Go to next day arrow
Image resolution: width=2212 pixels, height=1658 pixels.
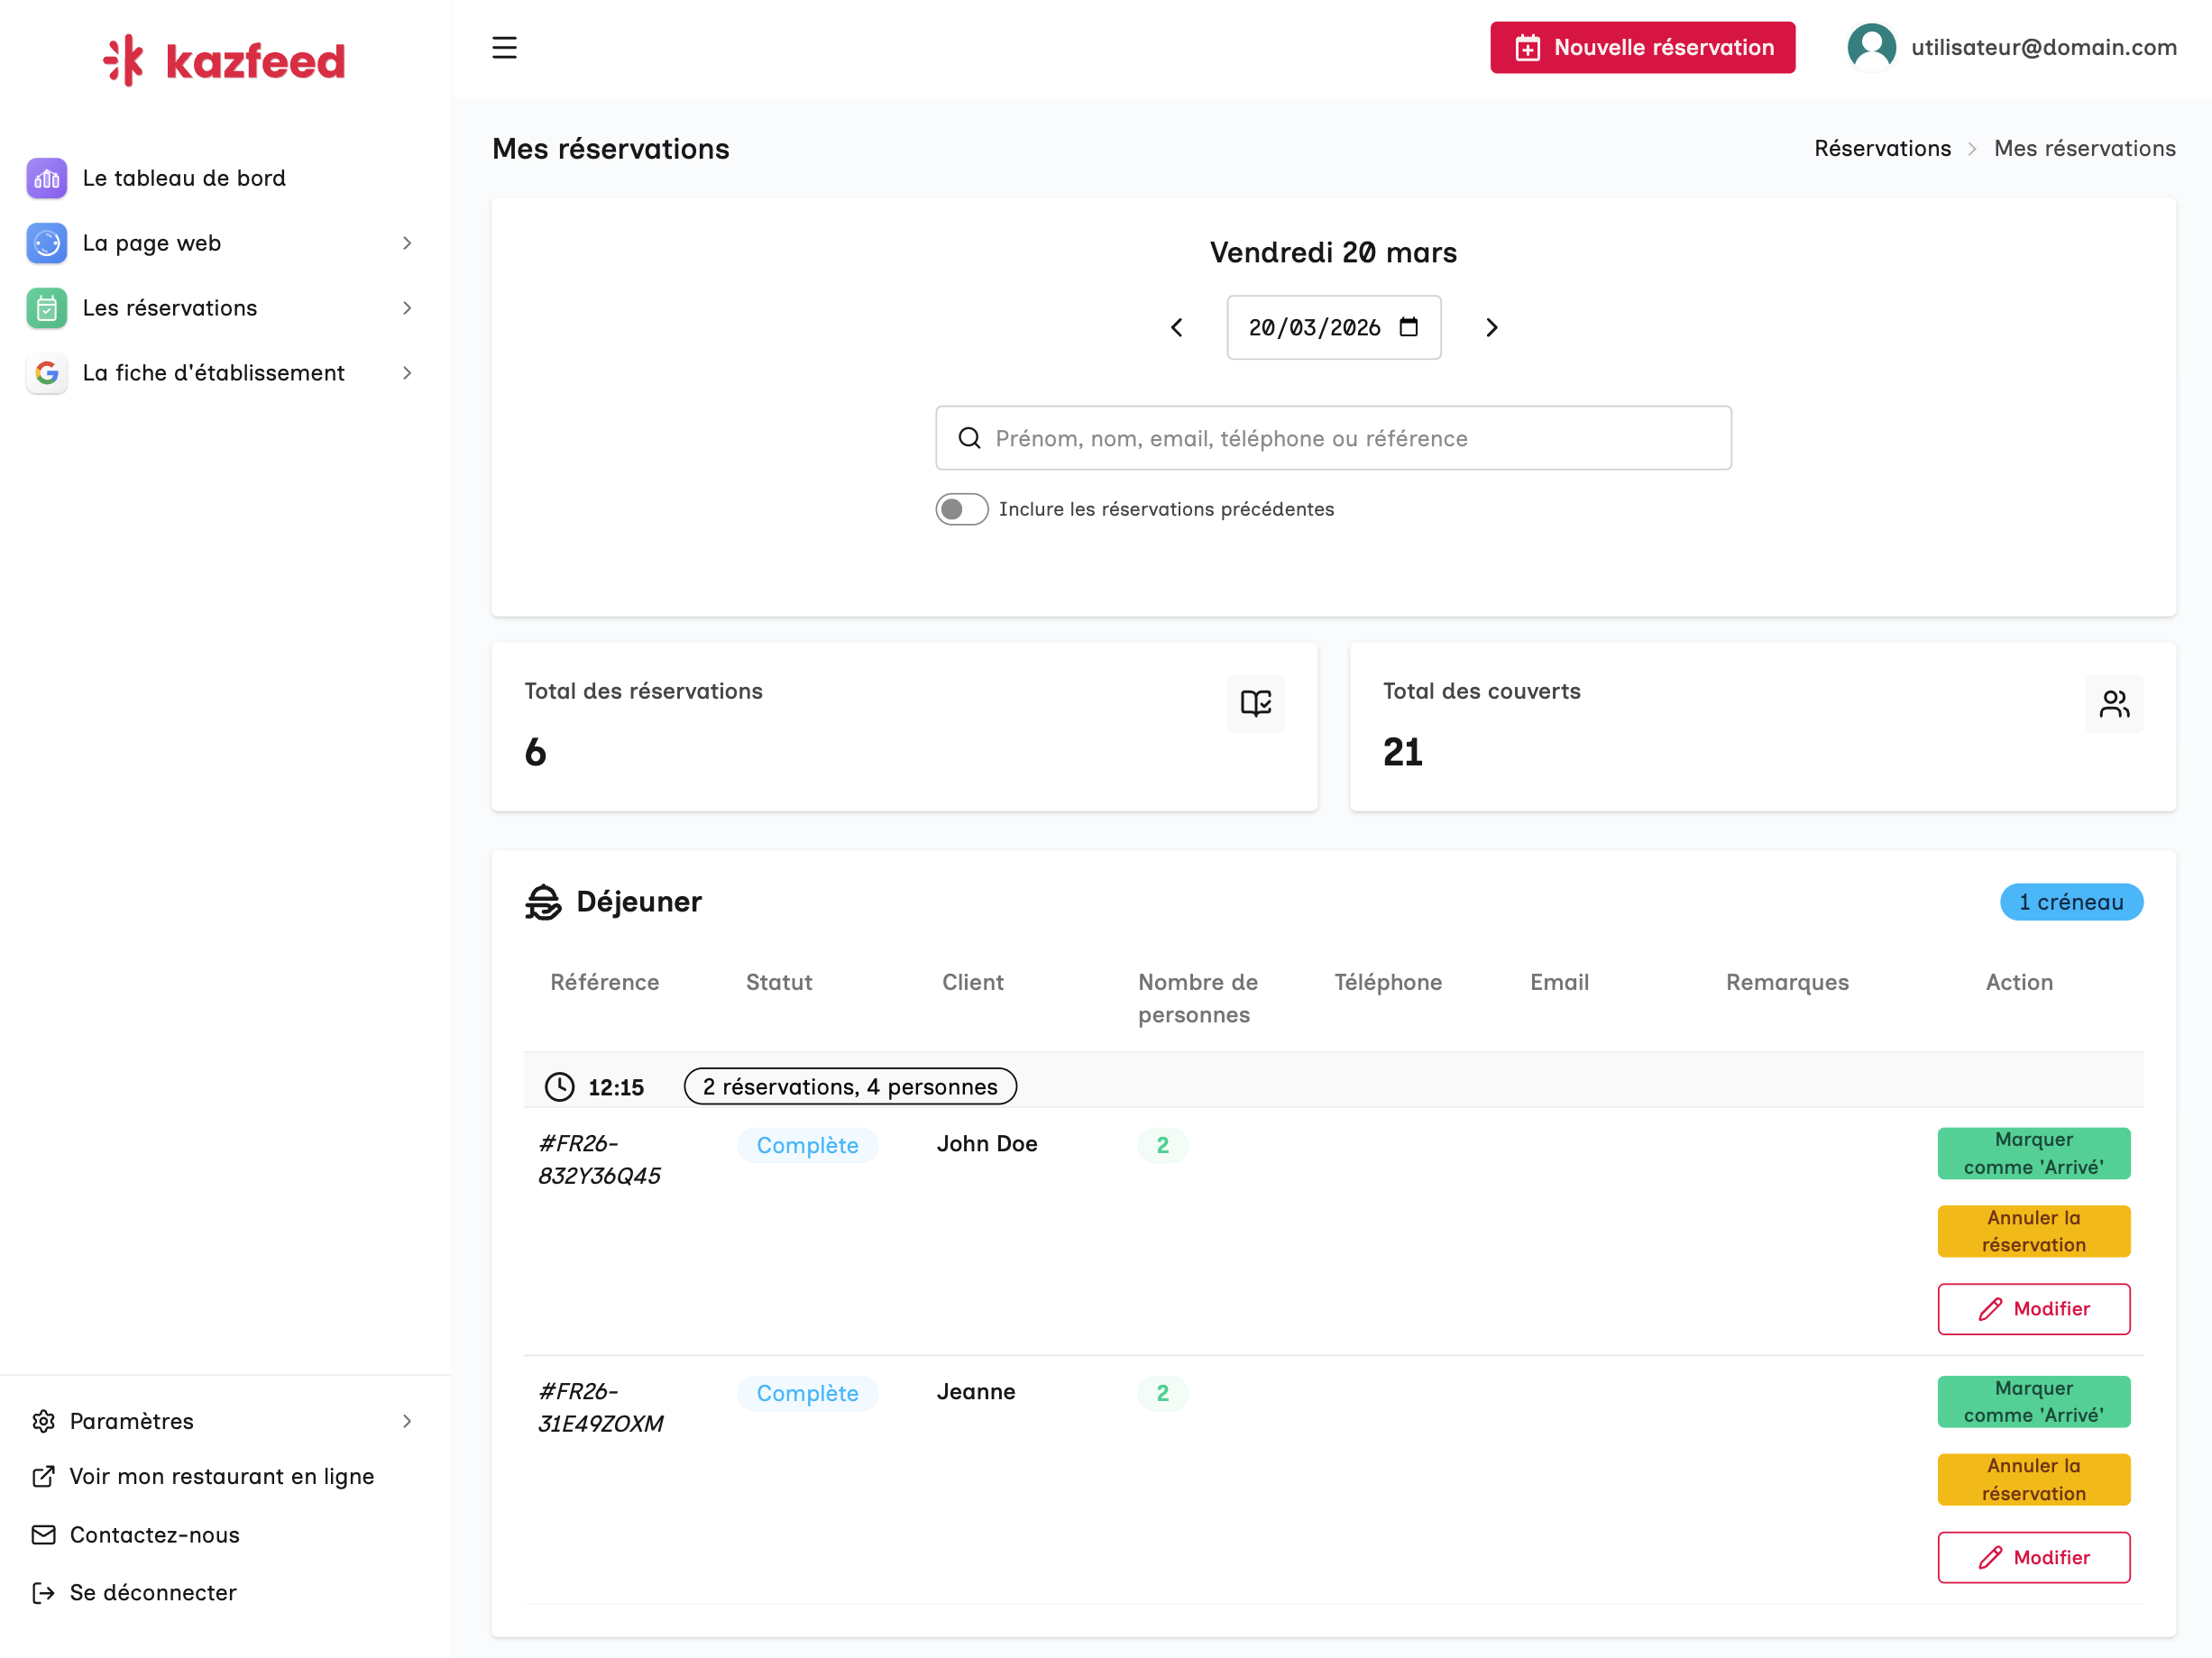pyautogui.click(x=1491, y=328)
